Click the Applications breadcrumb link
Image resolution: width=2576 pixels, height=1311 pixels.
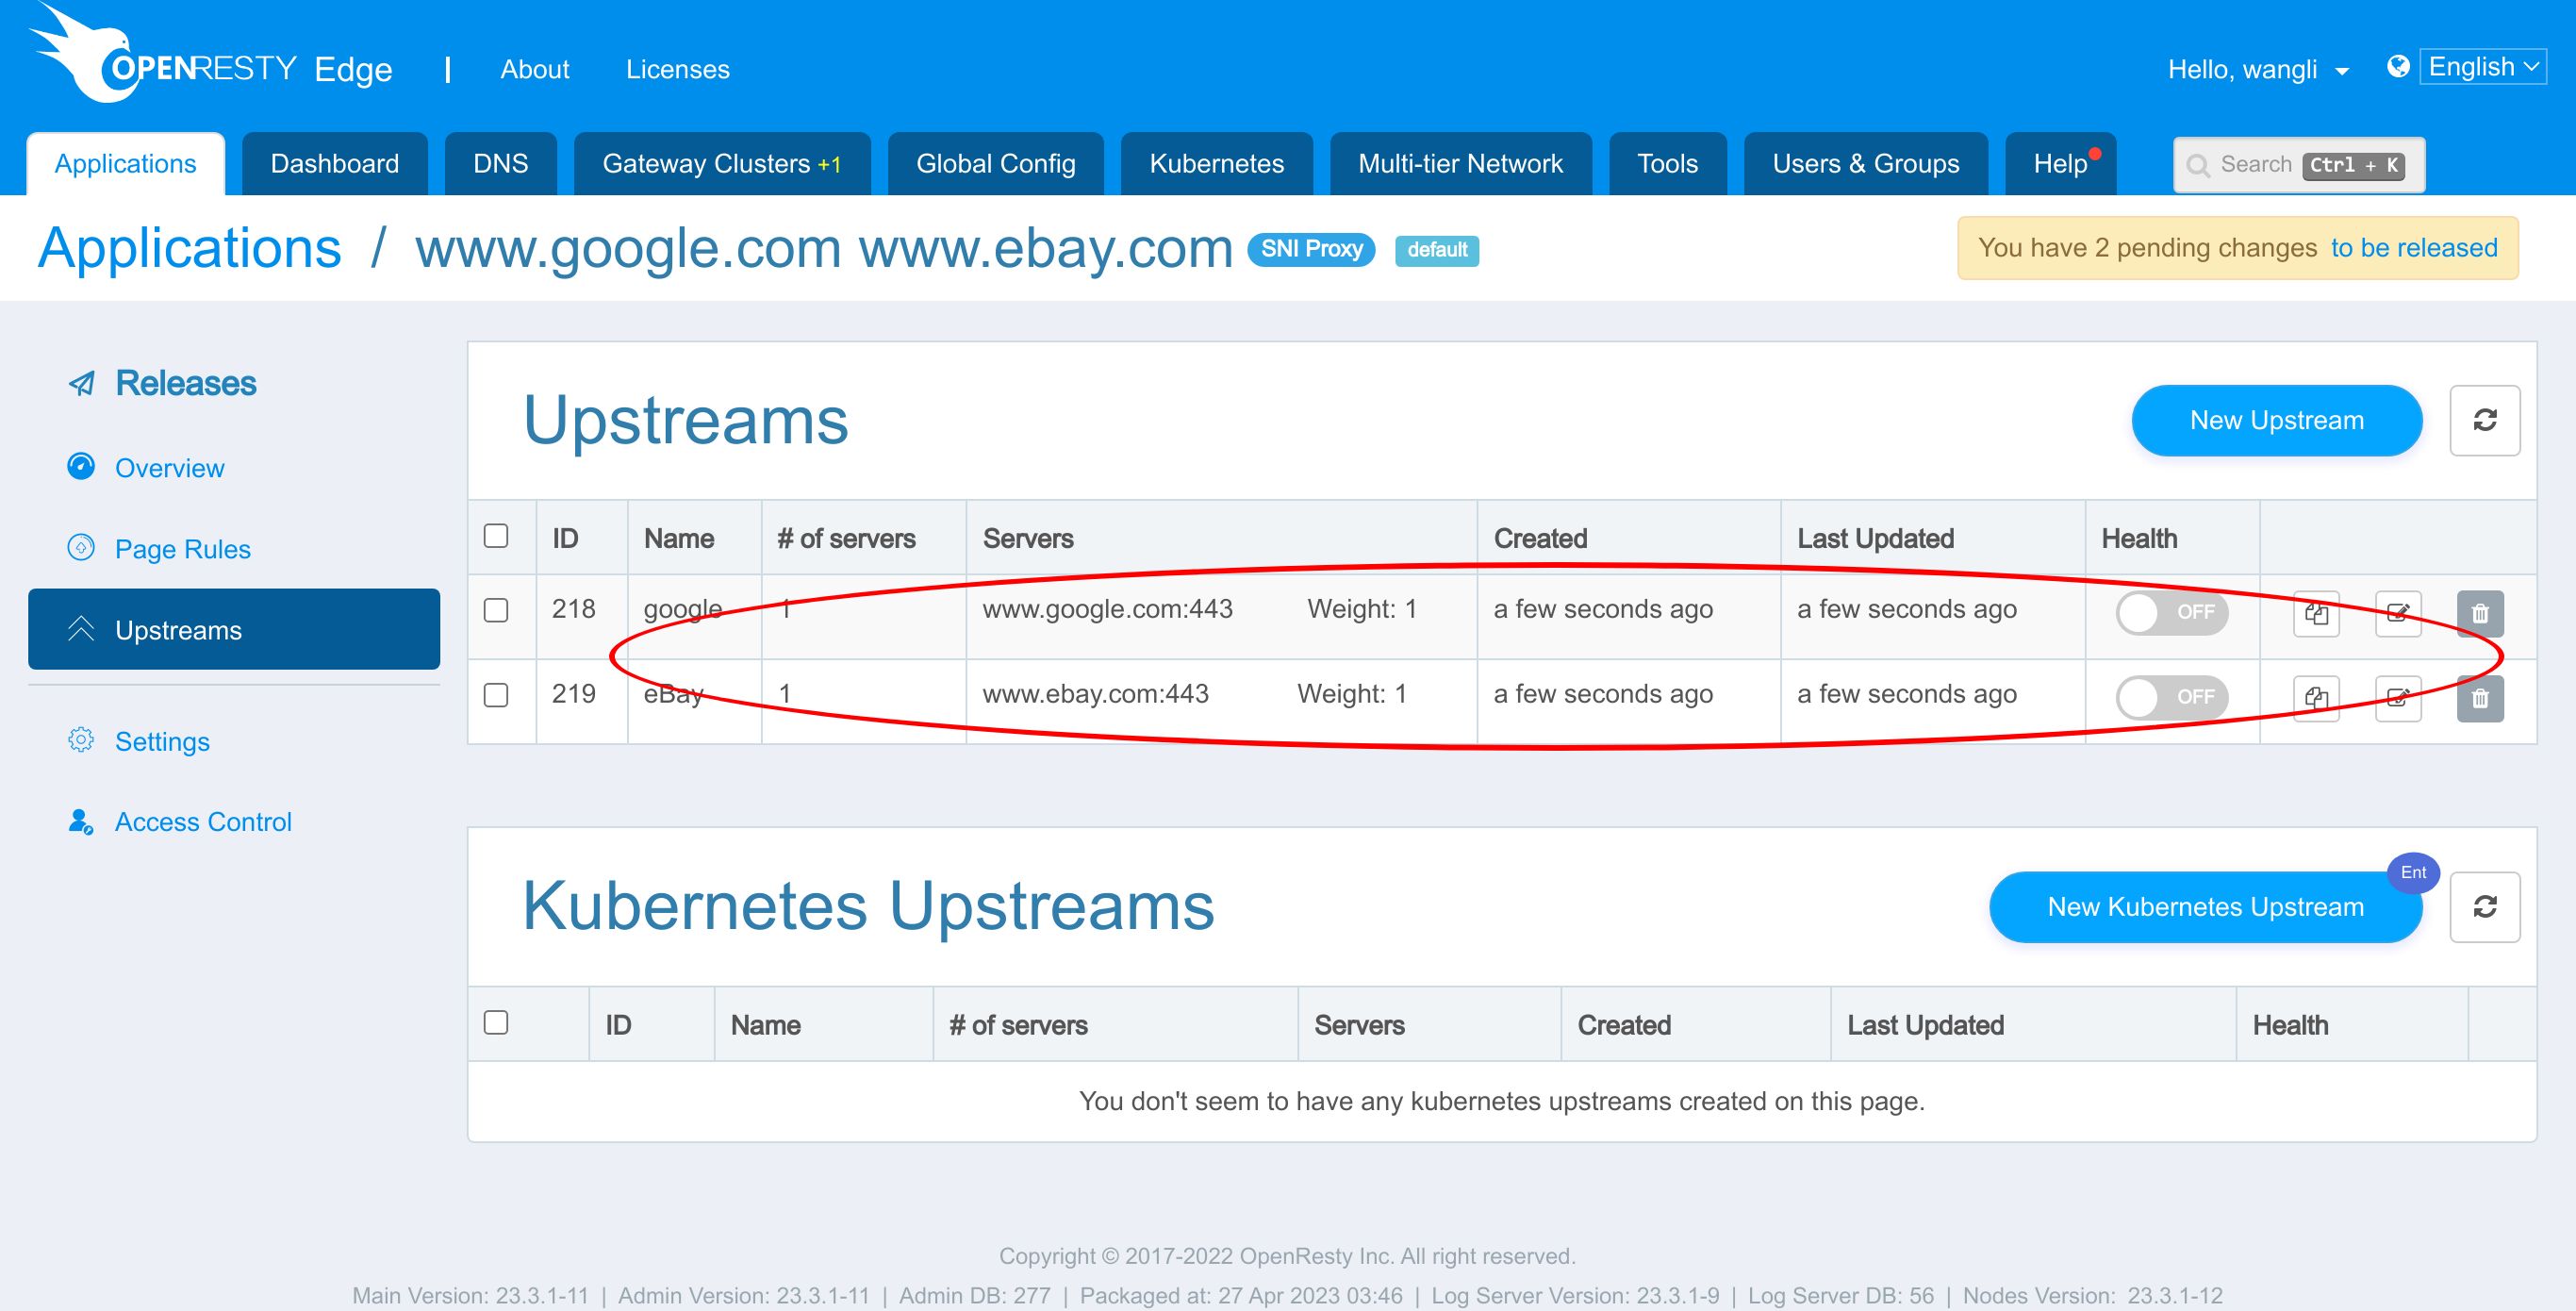[190, 248]
